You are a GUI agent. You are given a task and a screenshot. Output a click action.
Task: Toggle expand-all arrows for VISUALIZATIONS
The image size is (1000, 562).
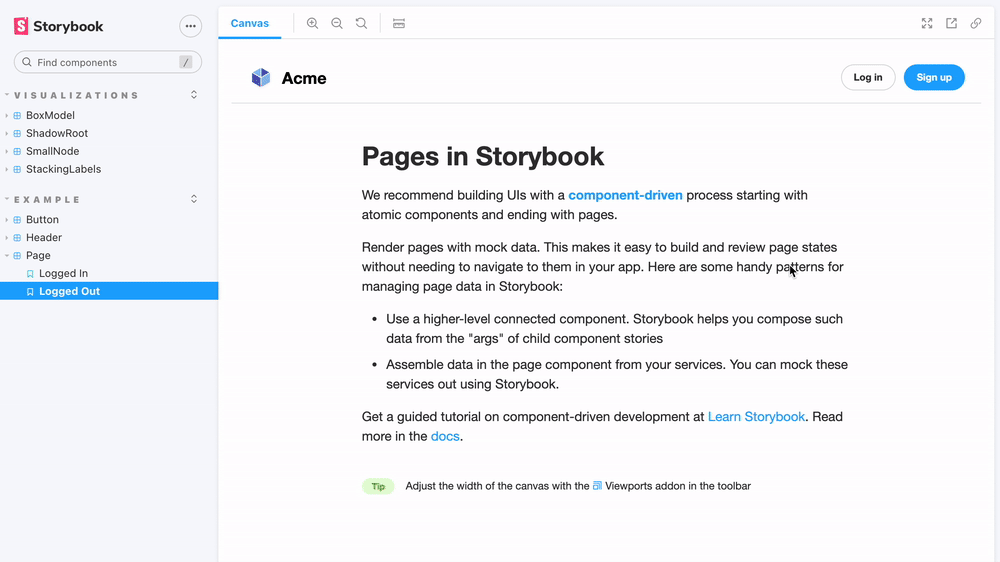coord(194,94)
